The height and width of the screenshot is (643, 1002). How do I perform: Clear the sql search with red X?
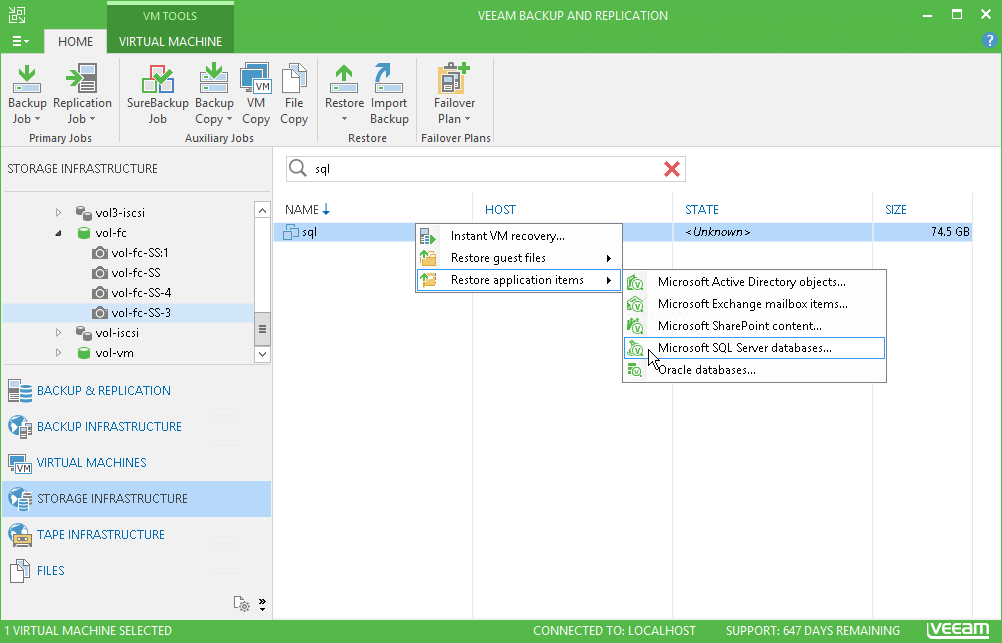pos(672,169)
